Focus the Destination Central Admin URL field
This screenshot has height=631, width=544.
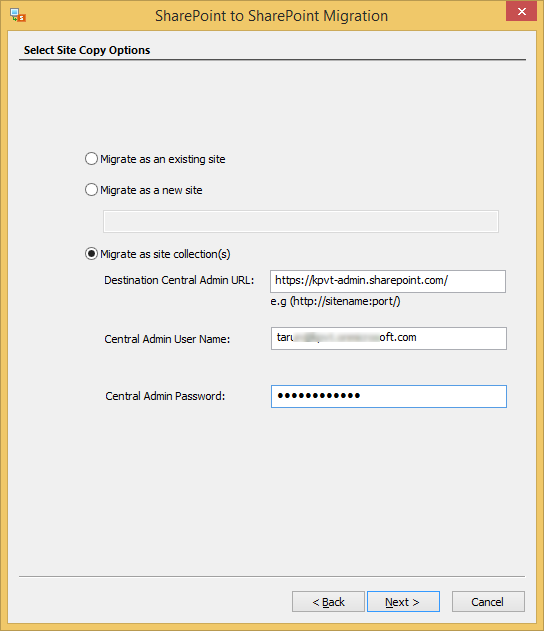tap(388, 281)
